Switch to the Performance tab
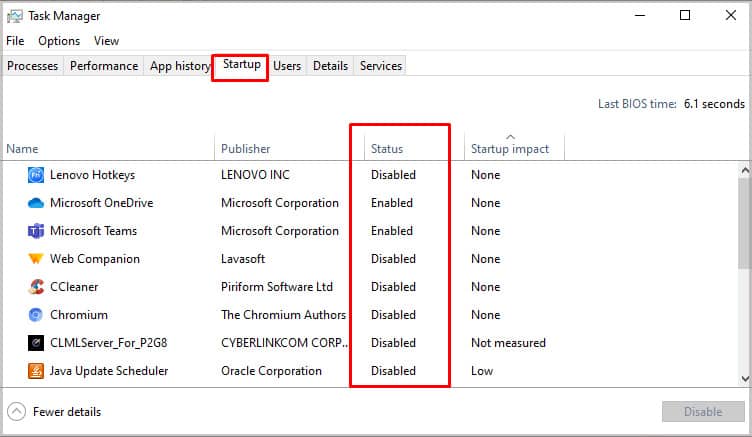The width and height of the screenshot is (752, 437). pos(104,66)
